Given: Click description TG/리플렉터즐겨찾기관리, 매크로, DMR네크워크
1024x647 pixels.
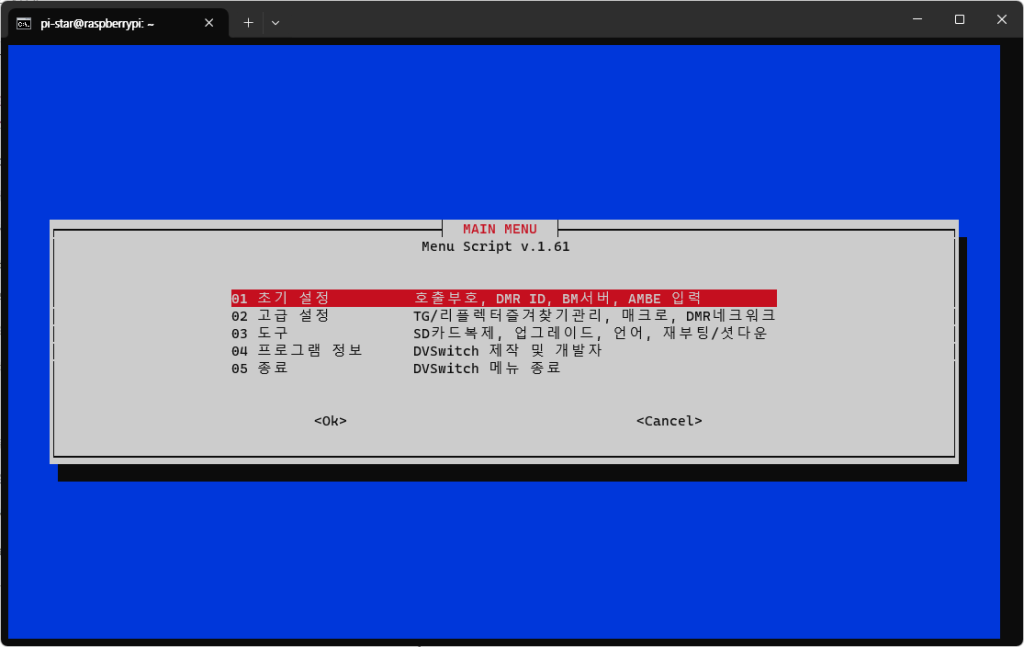Looking at the screenshot, I should [594, 316].
